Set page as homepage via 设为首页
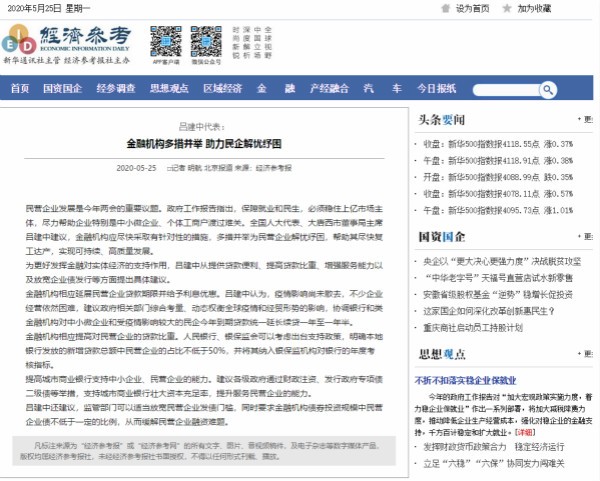The image size is (600, 481). [x=472, y=8]
